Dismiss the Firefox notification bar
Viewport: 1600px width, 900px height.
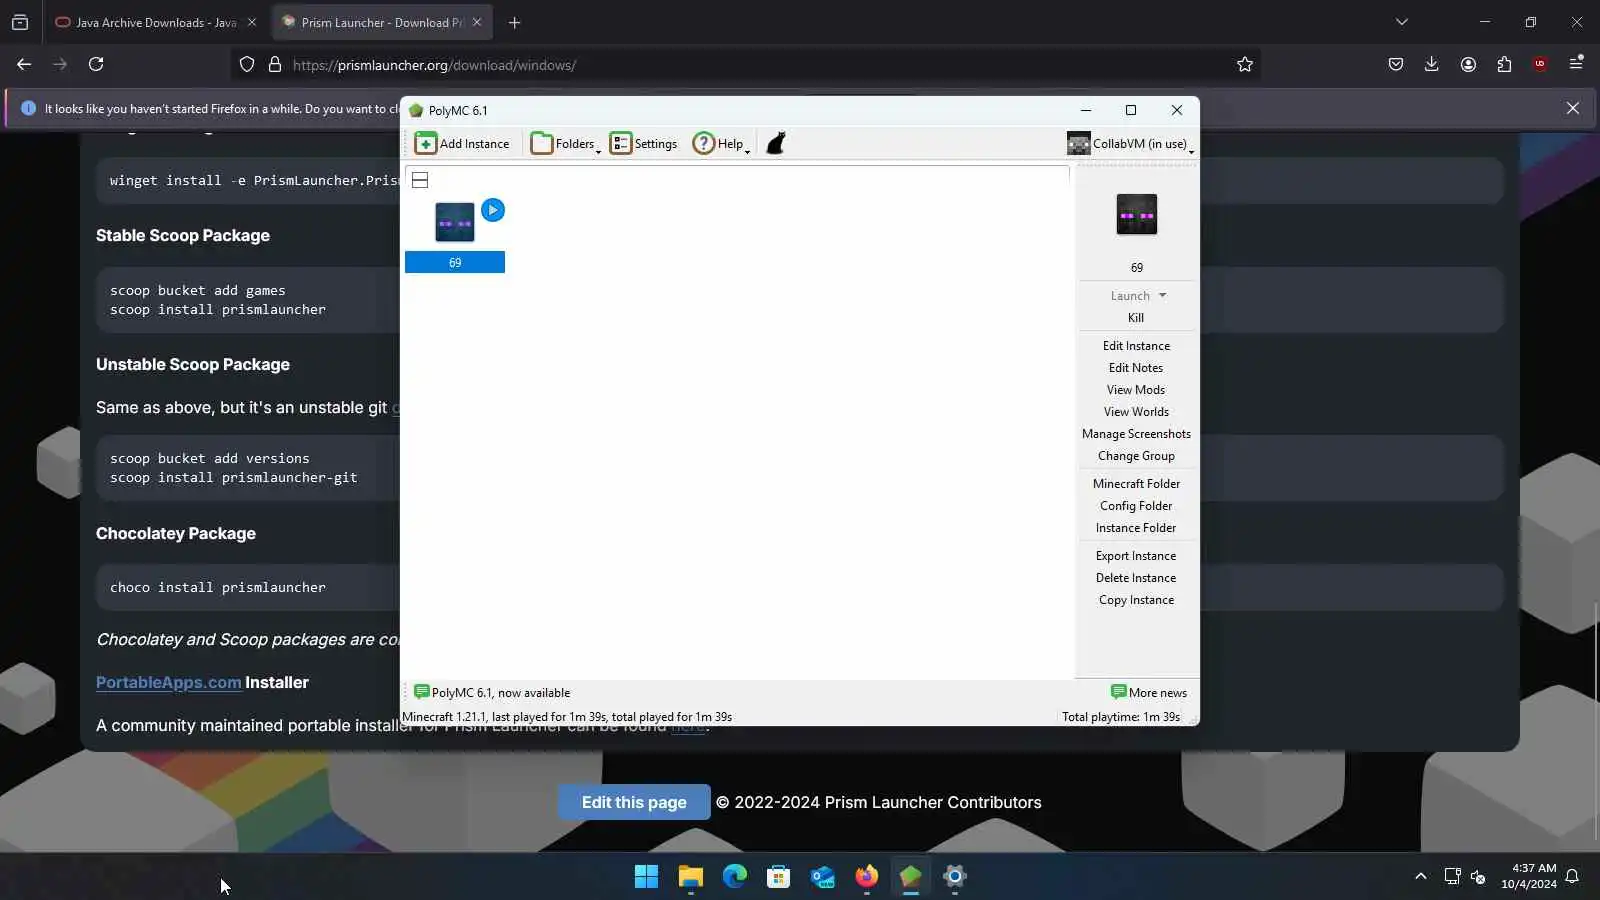[1573, 108]
